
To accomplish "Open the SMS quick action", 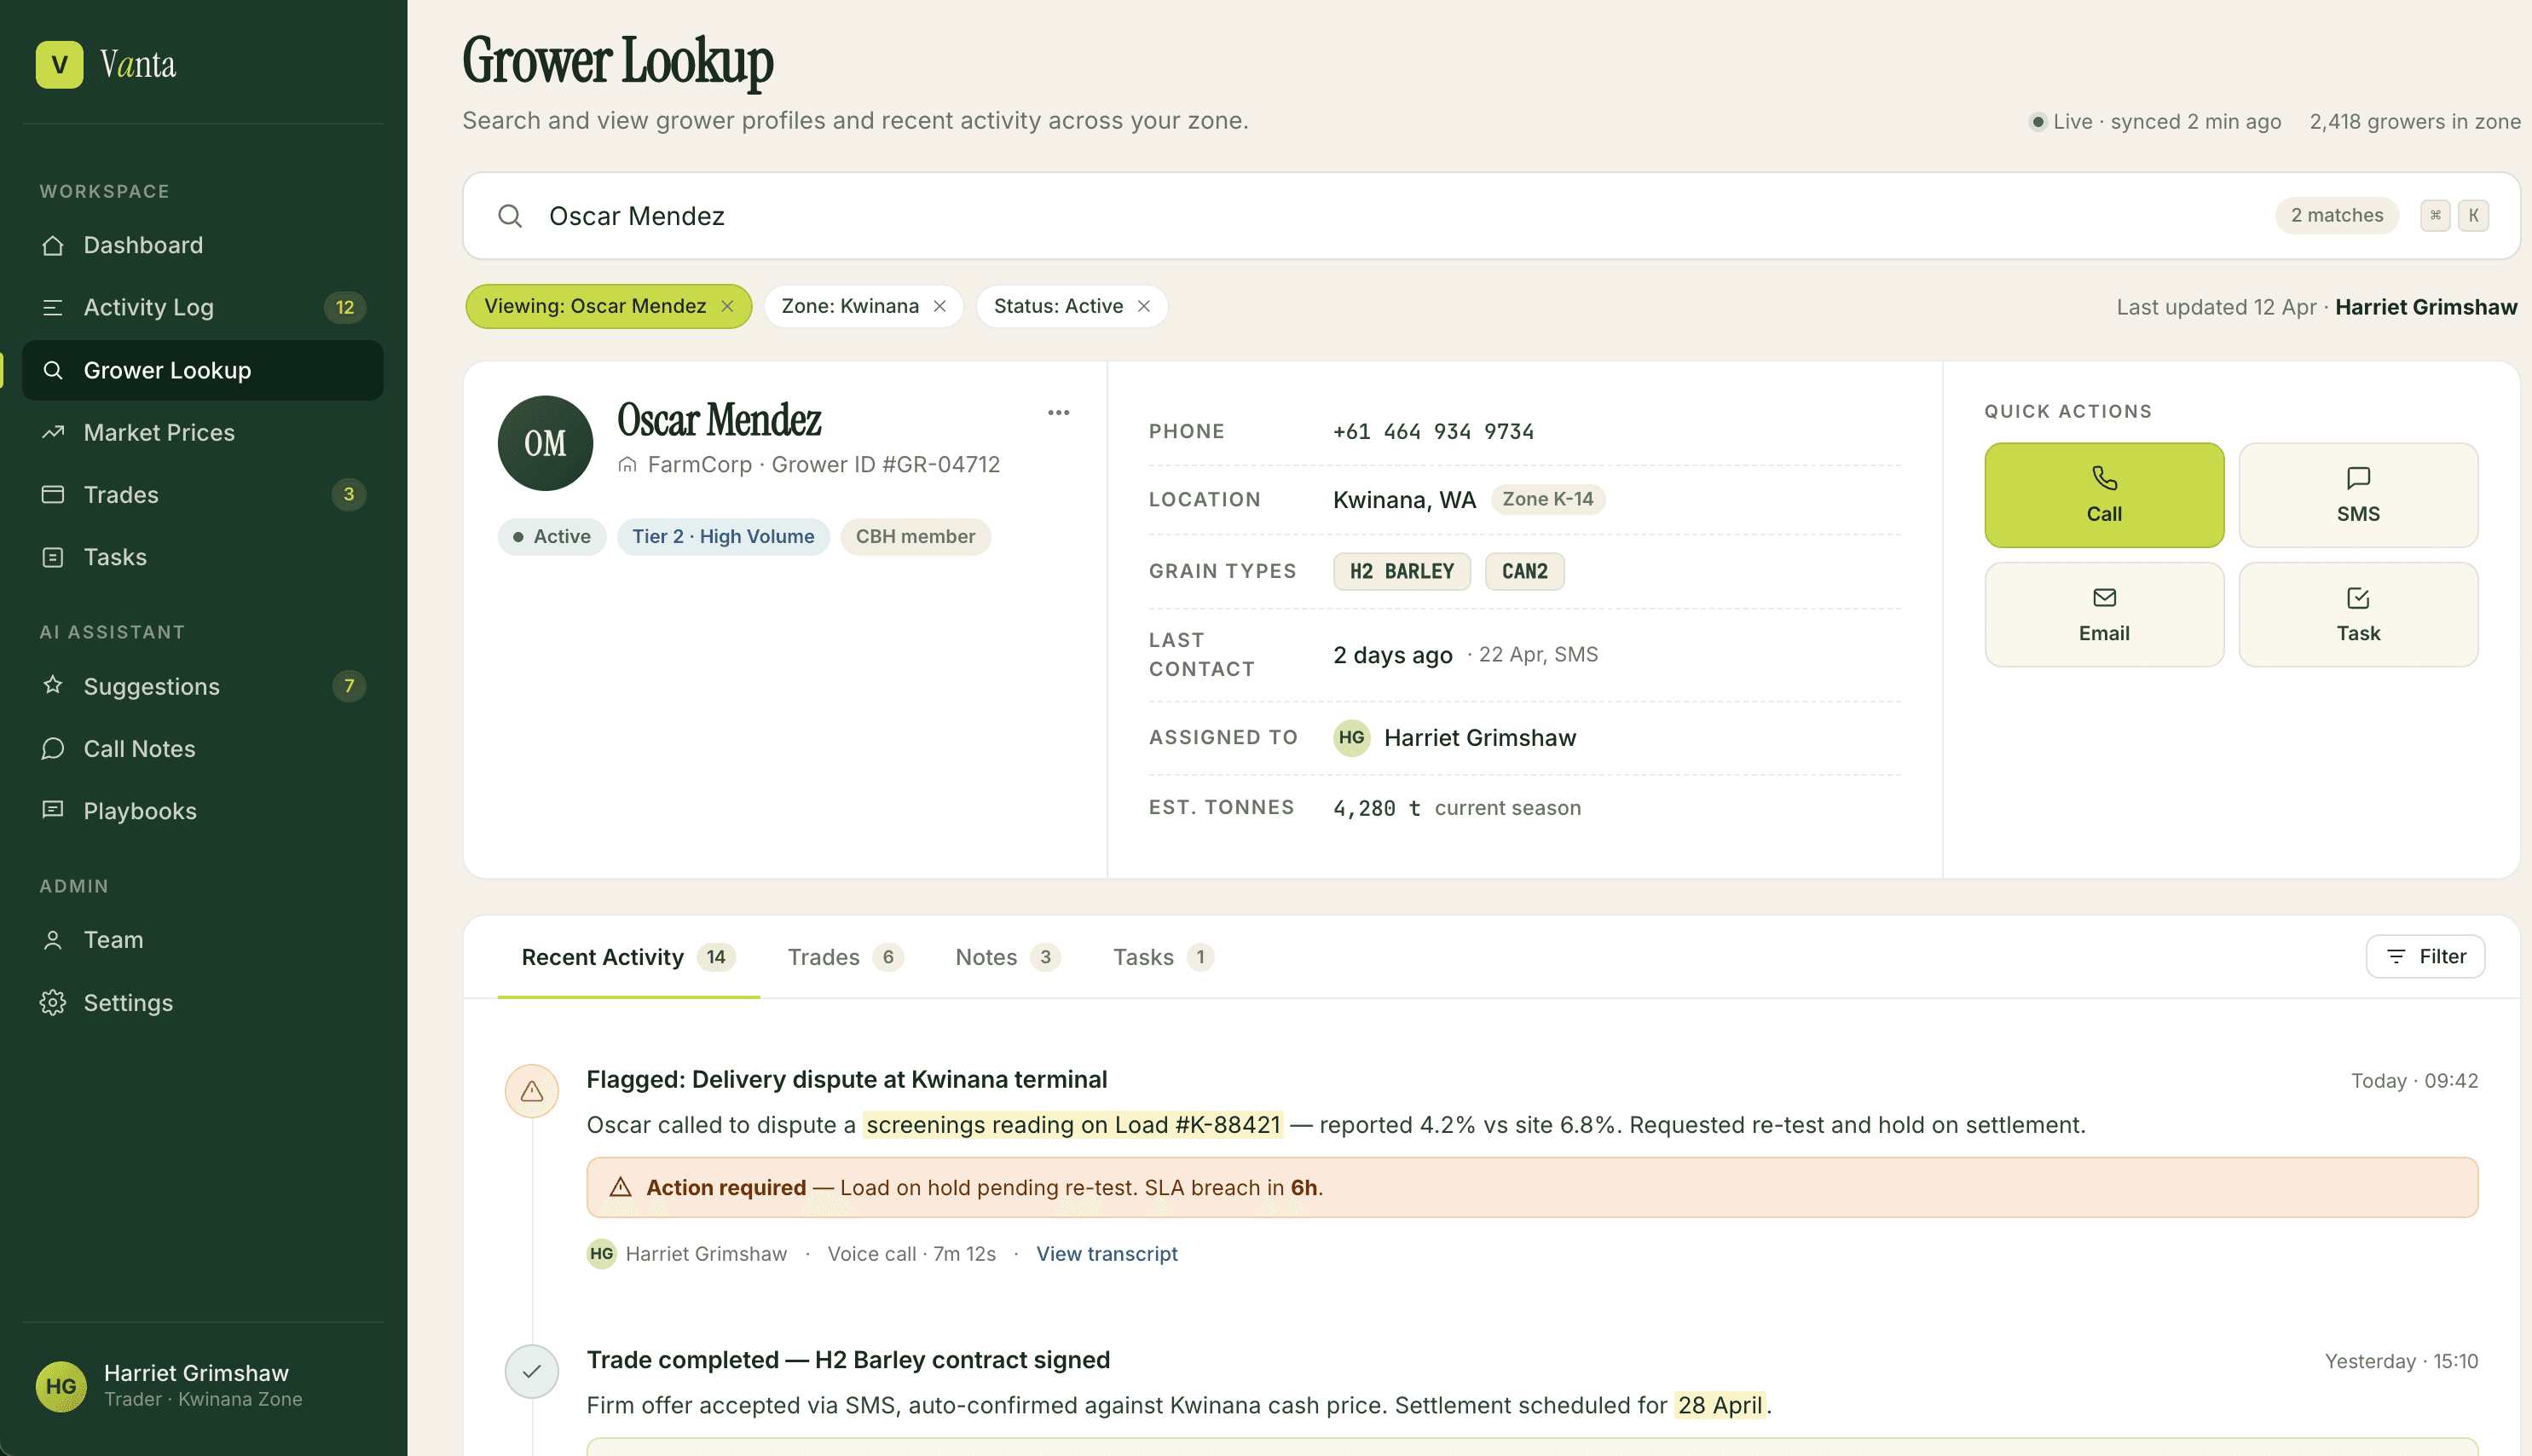I will [2357, 494].
